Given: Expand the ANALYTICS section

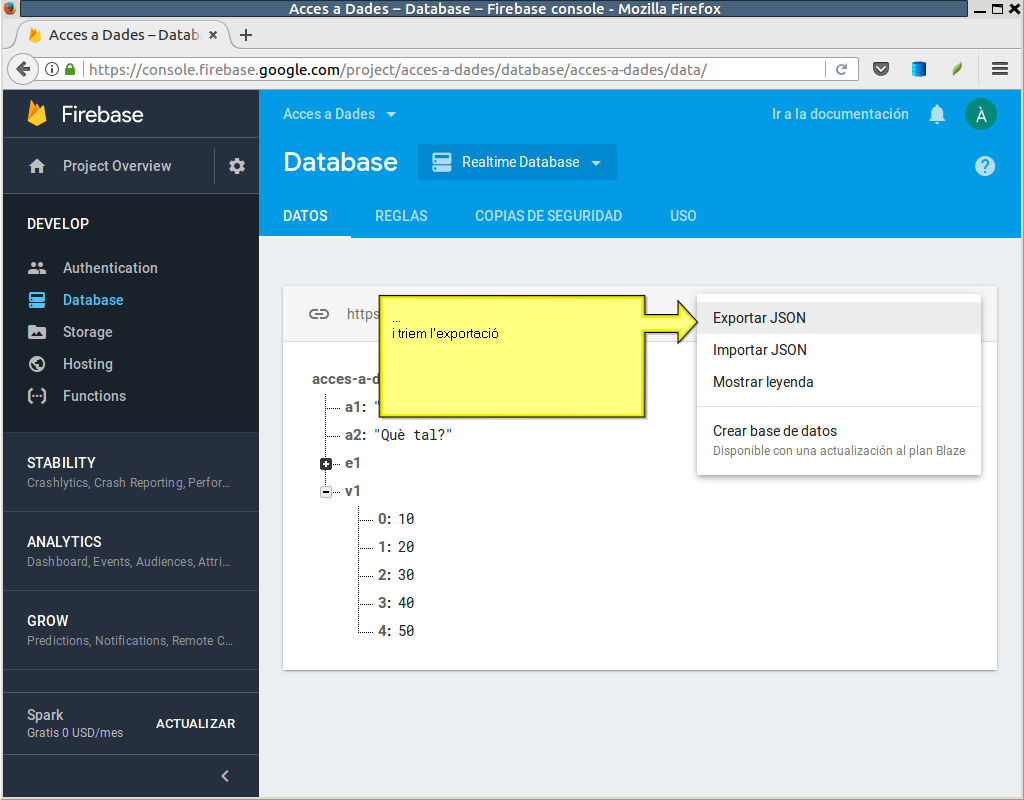Looking at the screenshot, I should pyautogui.click(x=131, y=551).
